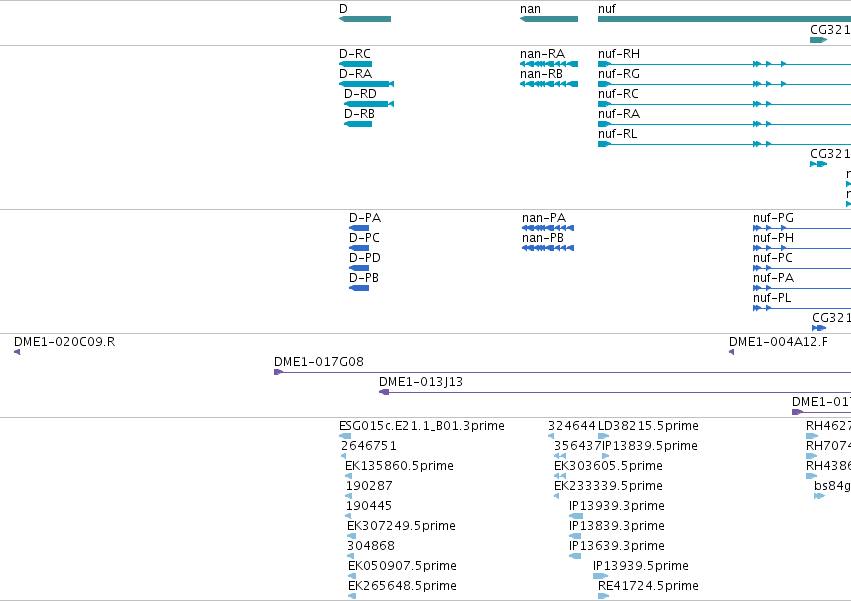Select transcript nan-RB
This screenshot has height=601, width=851.
pyautogui.click(x=549, y=84)
